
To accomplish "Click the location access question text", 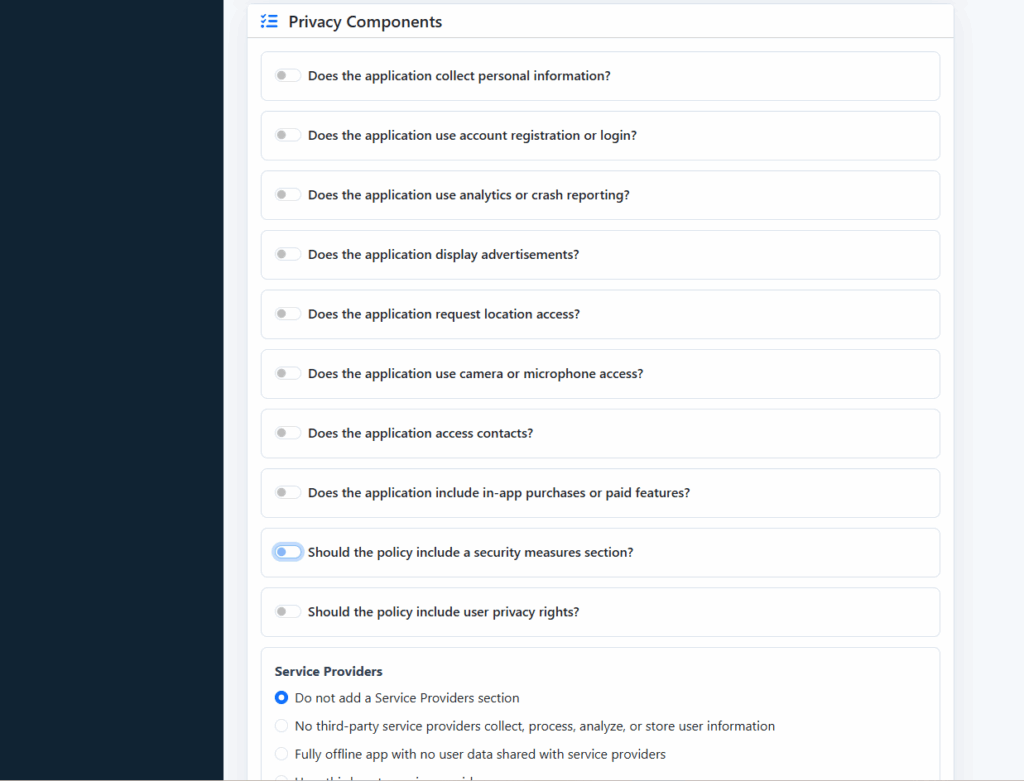I will coord(444,314).
